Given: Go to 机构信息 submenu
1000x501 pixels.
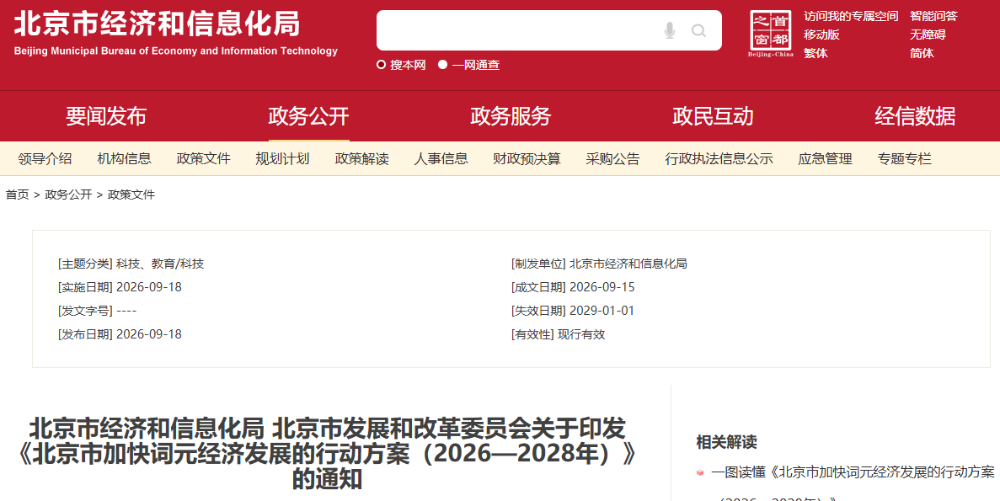Looking at the screenshot, I should 124,159.
